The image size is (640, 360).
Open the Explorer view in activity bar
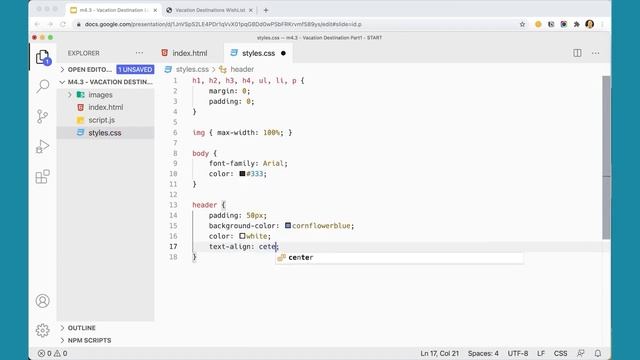pyautogui.click(x=43, y=57)
